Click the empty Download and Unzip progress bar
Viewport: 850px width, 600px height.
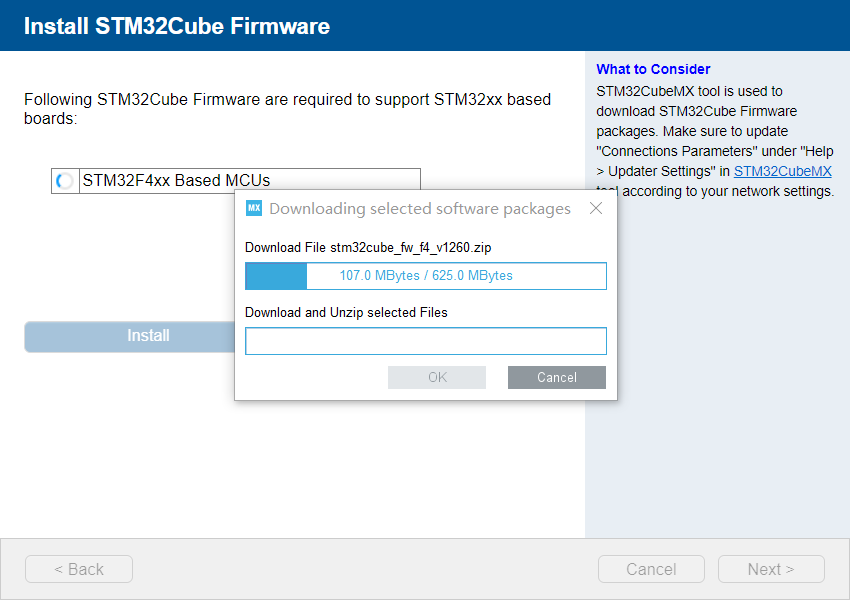point(426,341)
